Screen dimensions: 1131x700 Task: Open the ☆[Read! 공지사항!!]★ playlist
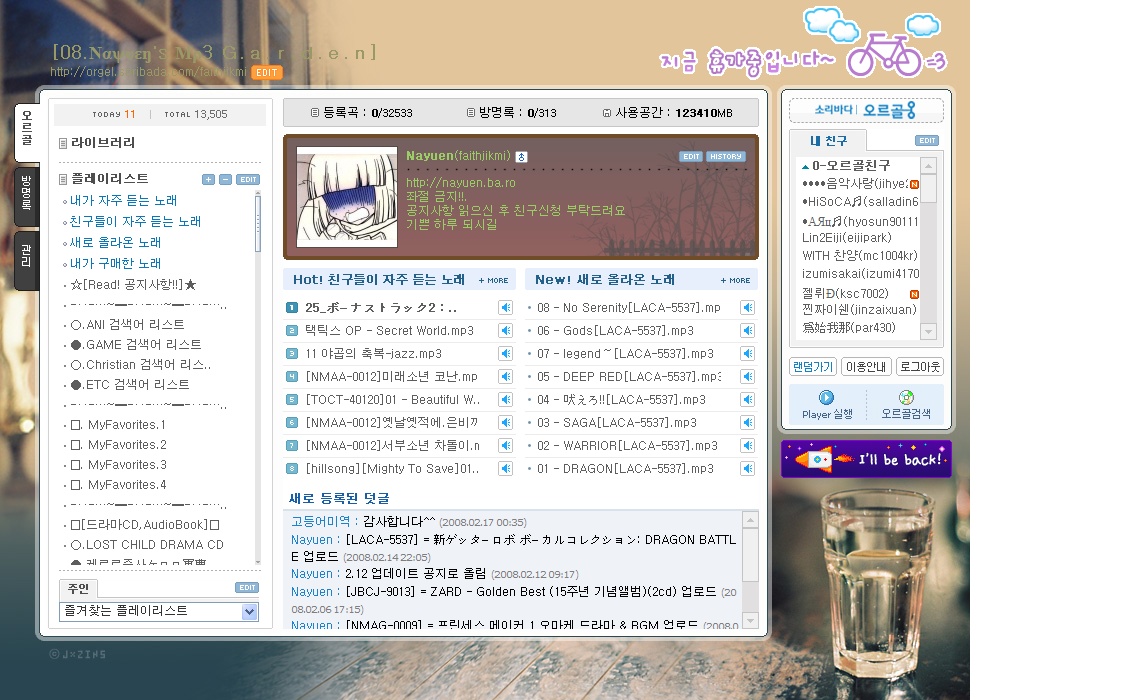click(133, 285)
